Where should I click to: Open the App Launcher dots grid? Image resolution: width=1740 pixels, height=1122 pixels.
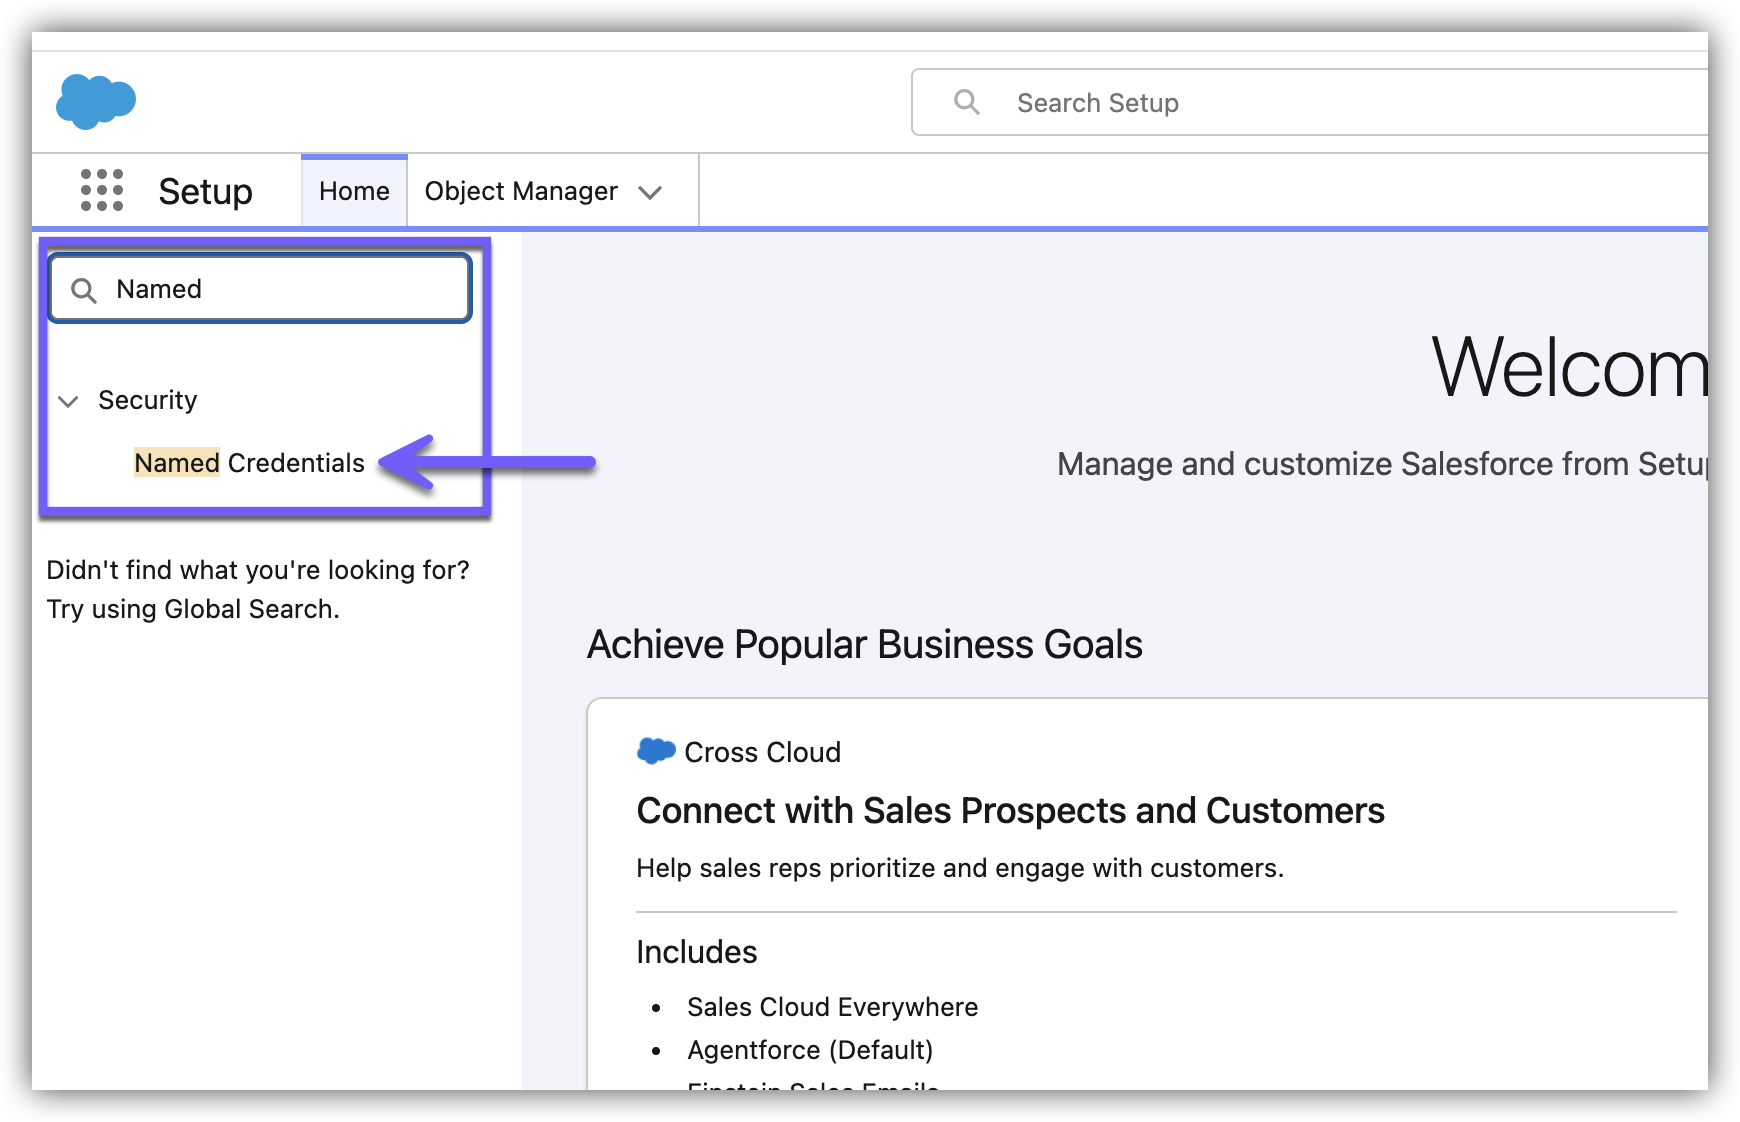coord(102,190)
